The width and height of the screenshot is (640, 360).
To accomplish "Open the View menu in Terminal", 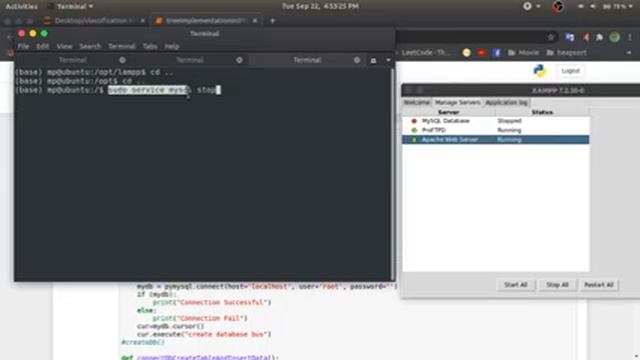I will tap(64, 47).
